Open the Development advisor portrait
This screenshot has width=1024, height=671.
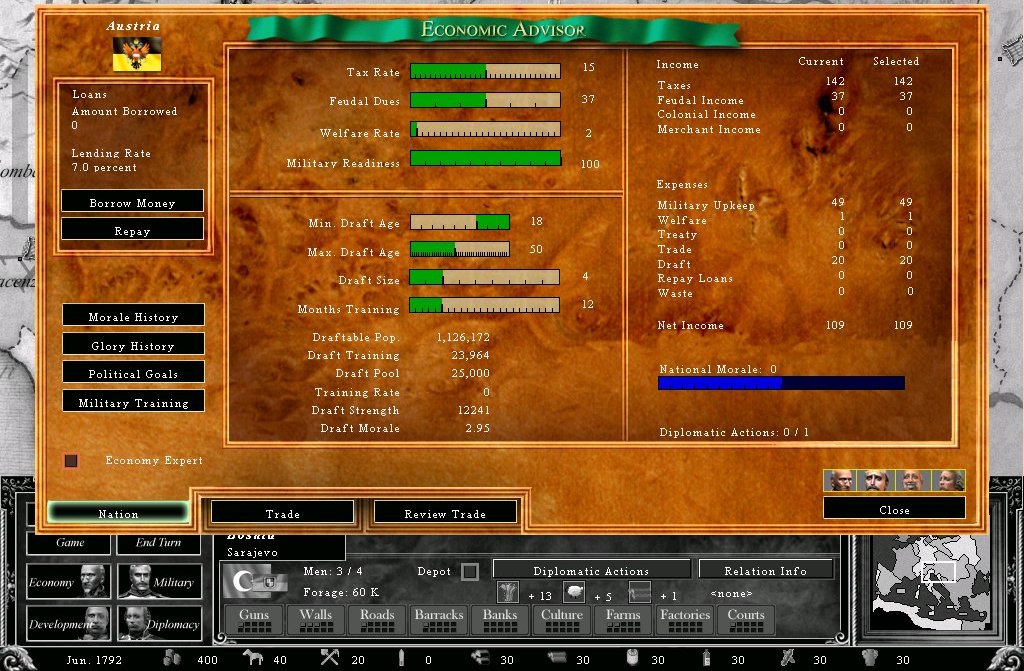(65, 623)
